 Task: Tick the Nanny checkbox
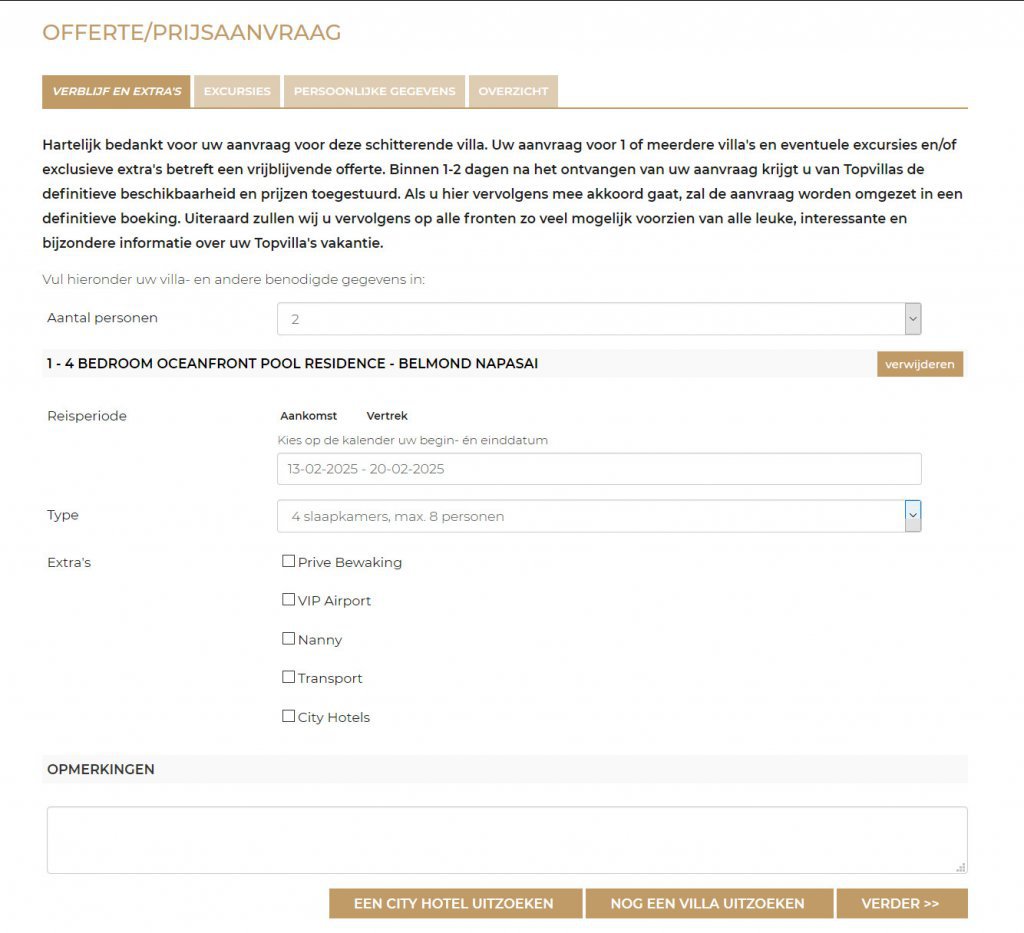(x=288, y=639)
